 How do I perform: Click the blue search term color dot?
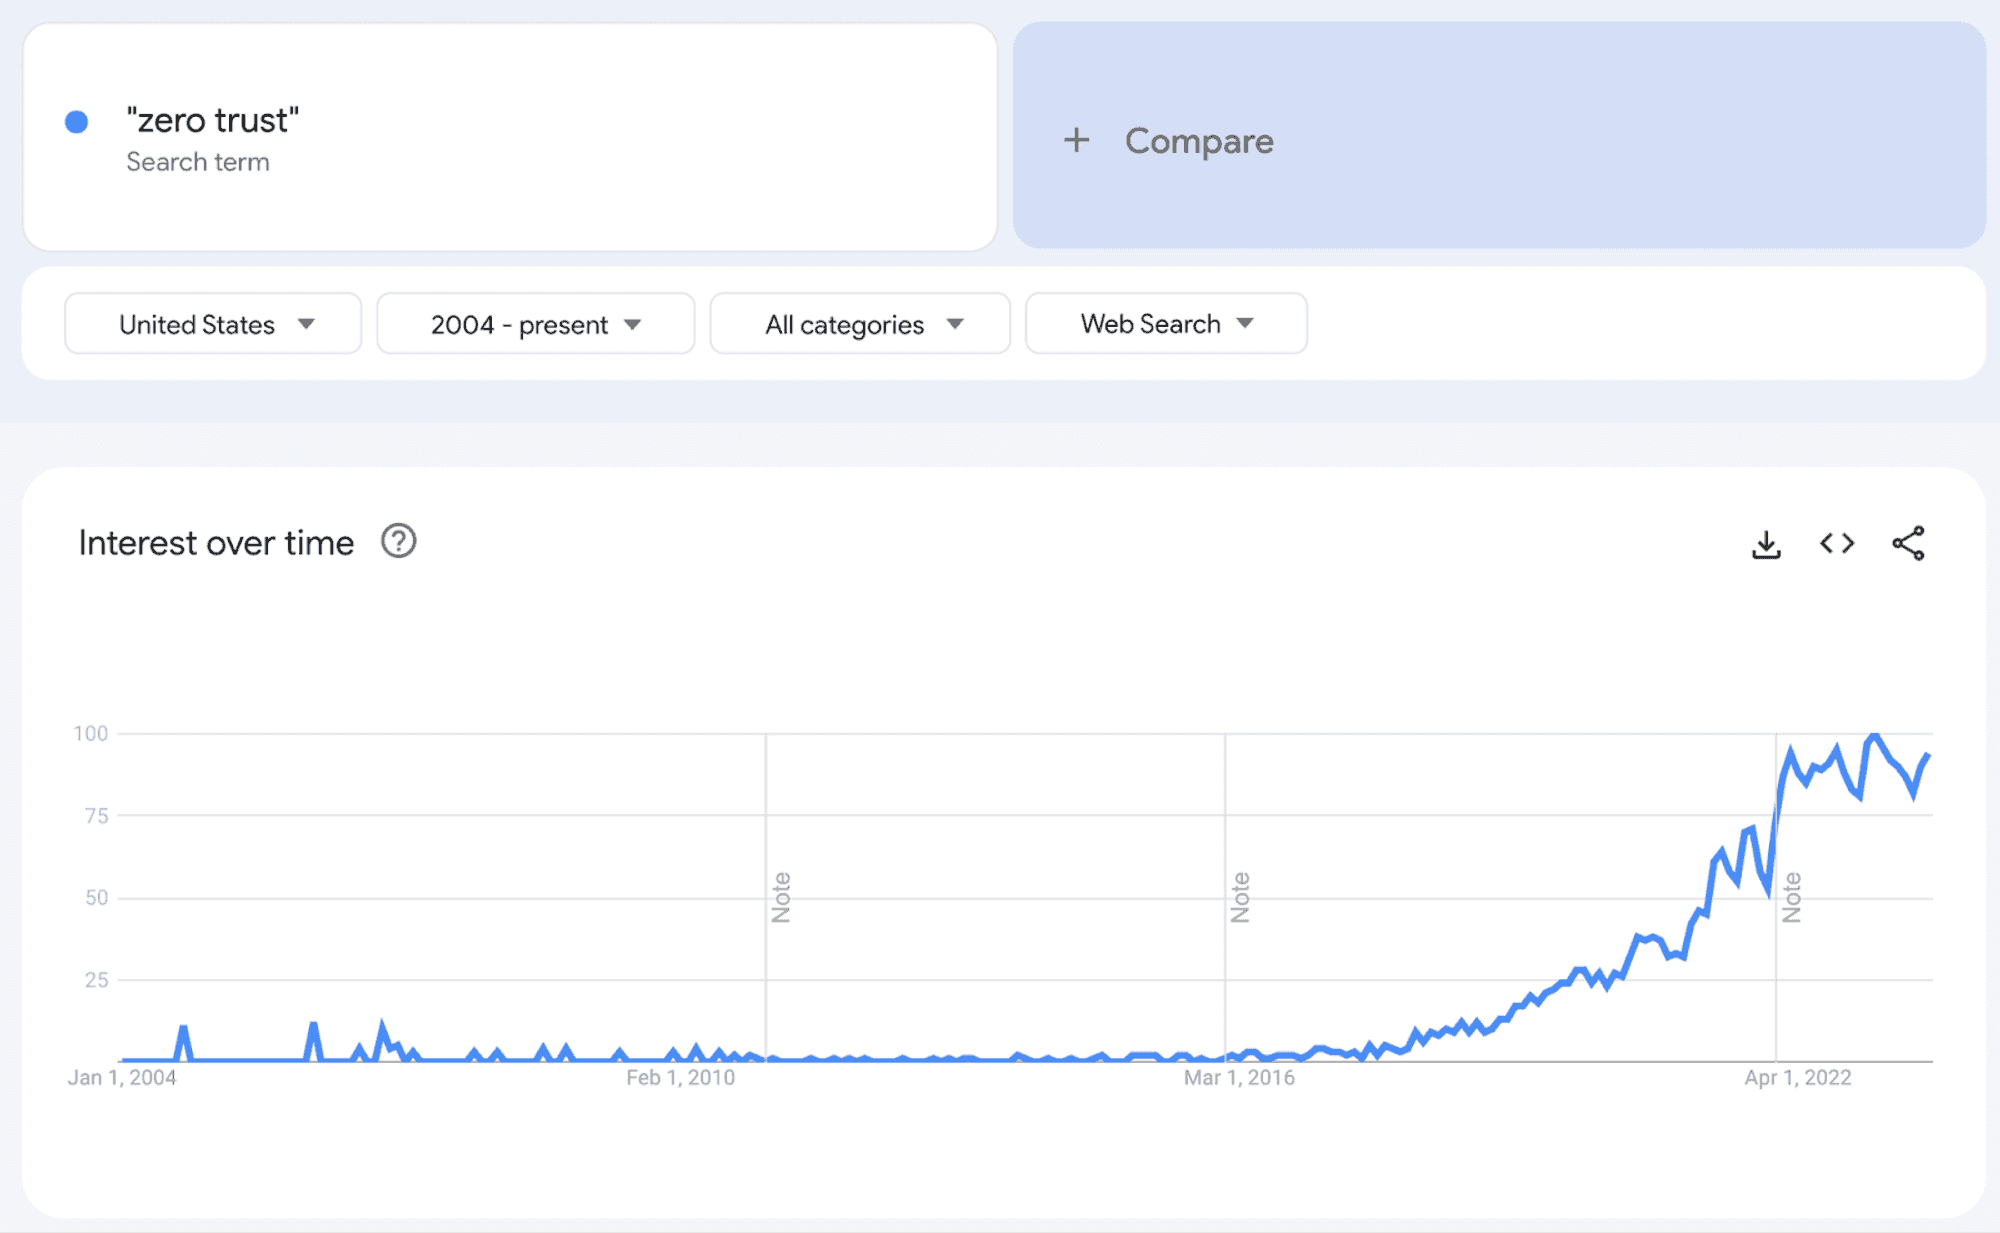(74, 120)
